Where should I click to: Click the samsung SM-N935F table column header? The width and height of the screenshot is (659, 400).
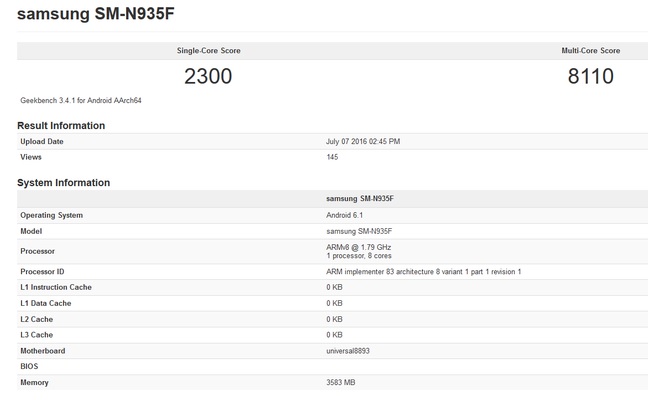click(x=360, y=199)
